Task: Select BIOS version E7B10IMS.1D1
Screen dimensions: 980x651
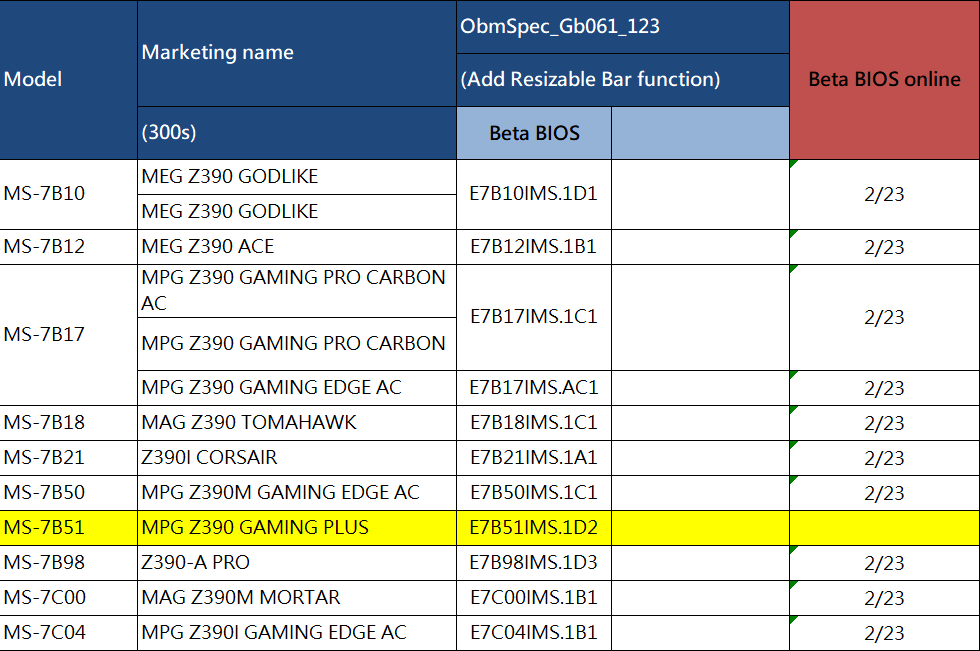Action: click(534, 194)
